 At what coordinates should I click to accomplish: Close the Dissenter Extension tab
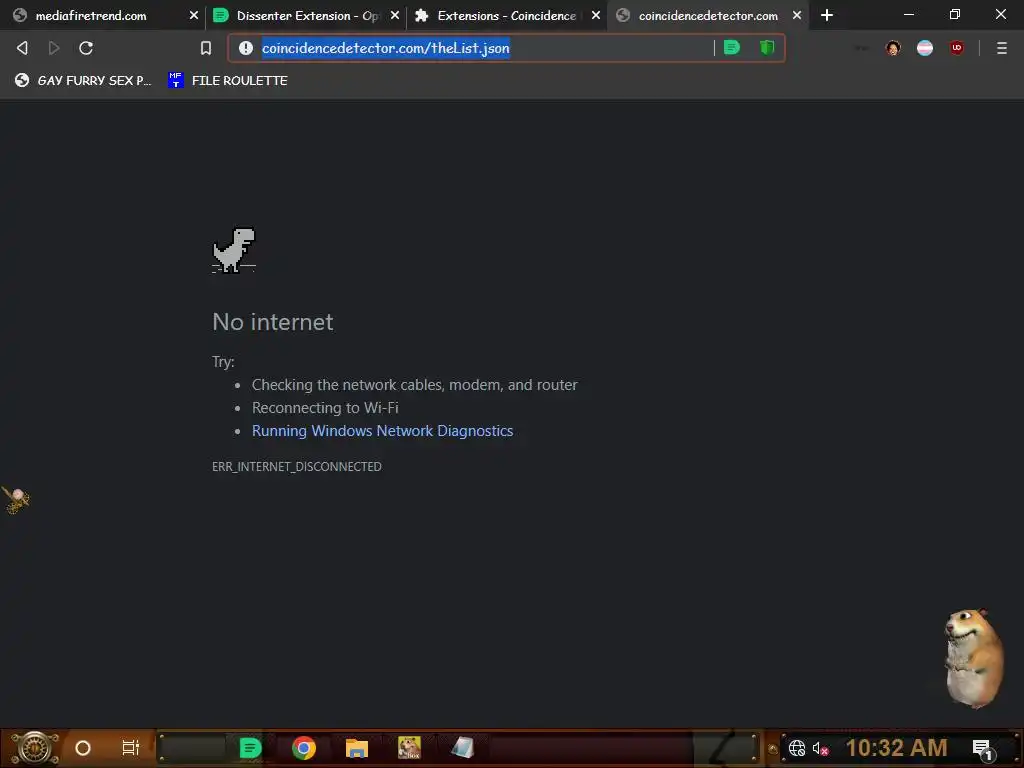click(395, 15)
